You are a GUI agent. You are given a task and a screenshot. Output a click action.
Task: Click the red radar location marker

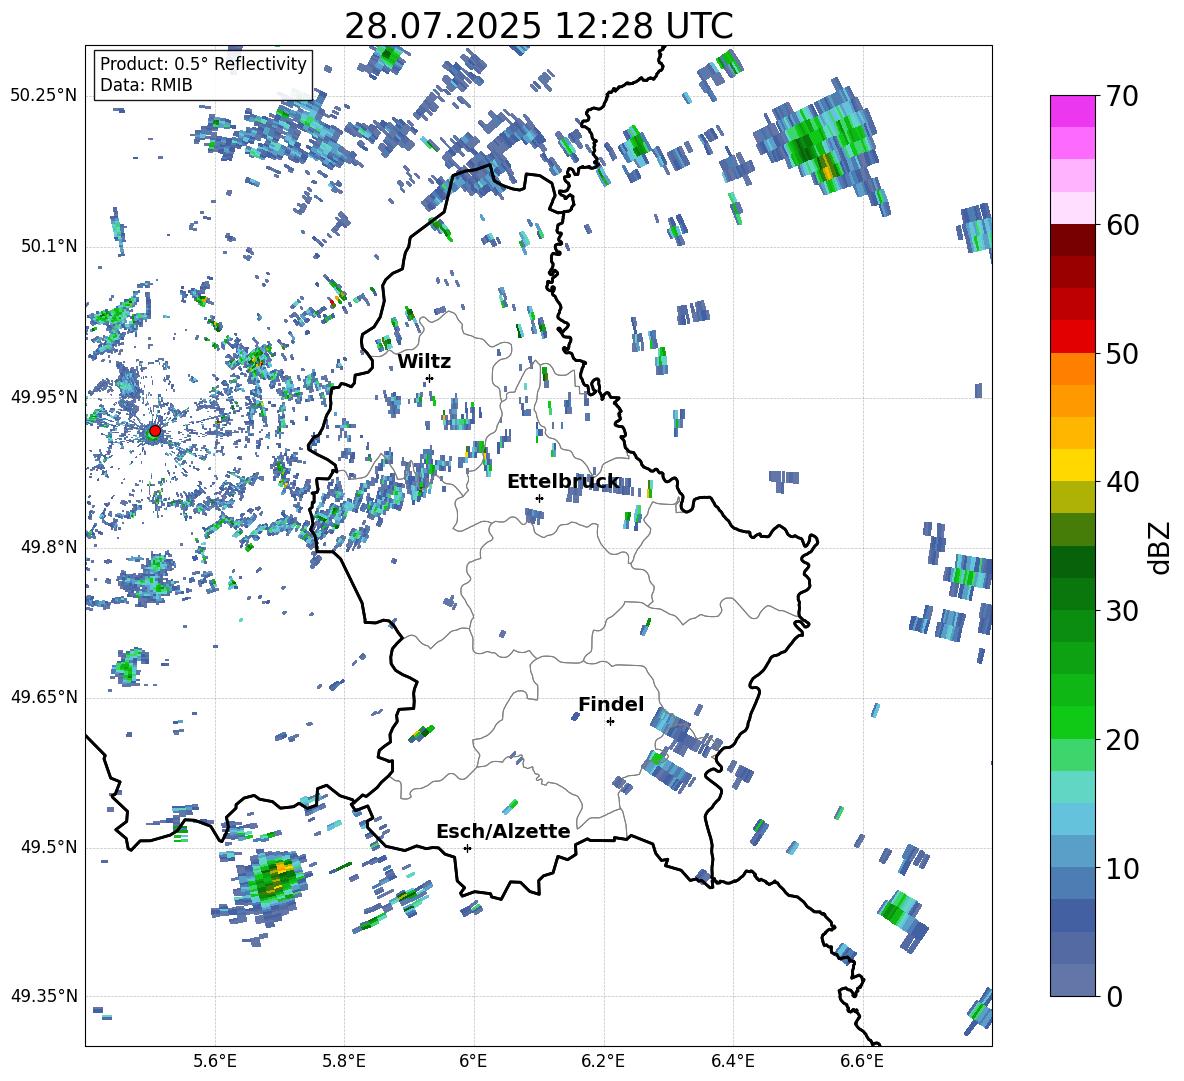click(155, 431)
